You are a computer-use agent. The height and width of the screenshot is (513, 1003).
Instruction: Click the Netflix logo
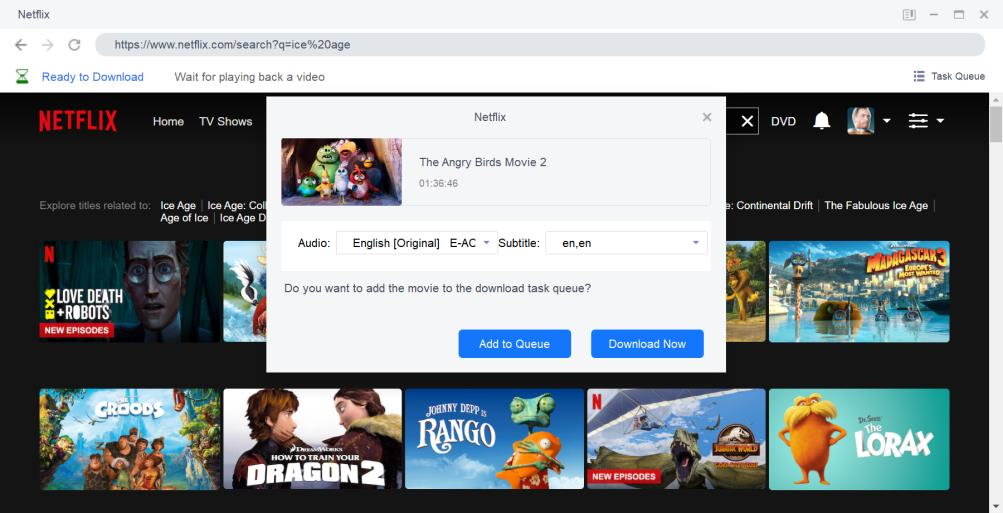[x=78, y=121]
